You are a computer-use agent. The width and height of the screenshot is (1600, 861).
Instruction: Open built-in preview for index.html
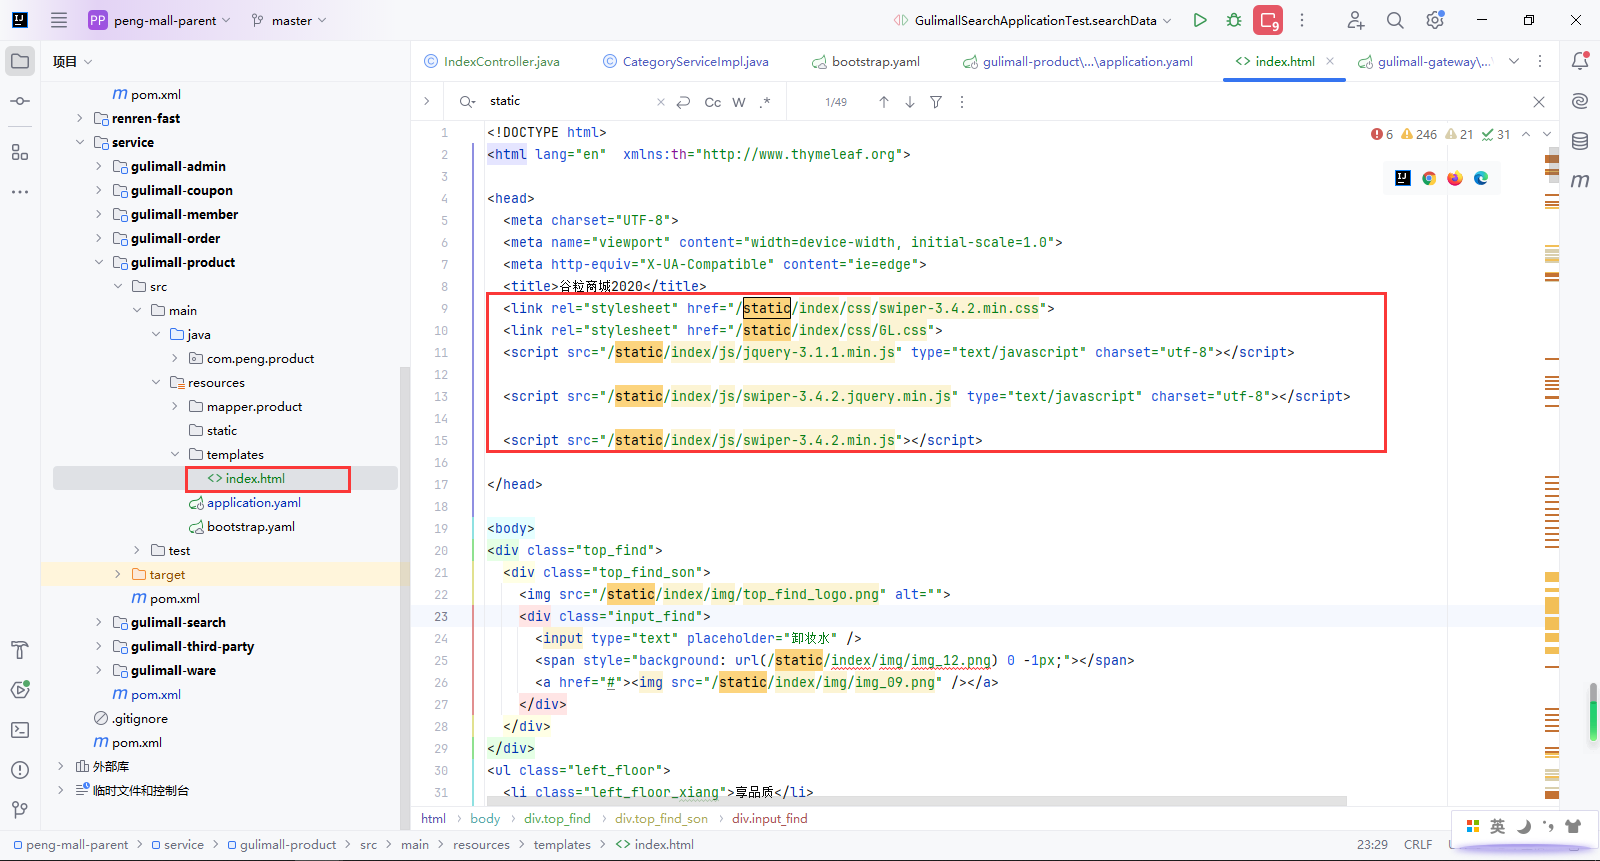(1403, 178)
